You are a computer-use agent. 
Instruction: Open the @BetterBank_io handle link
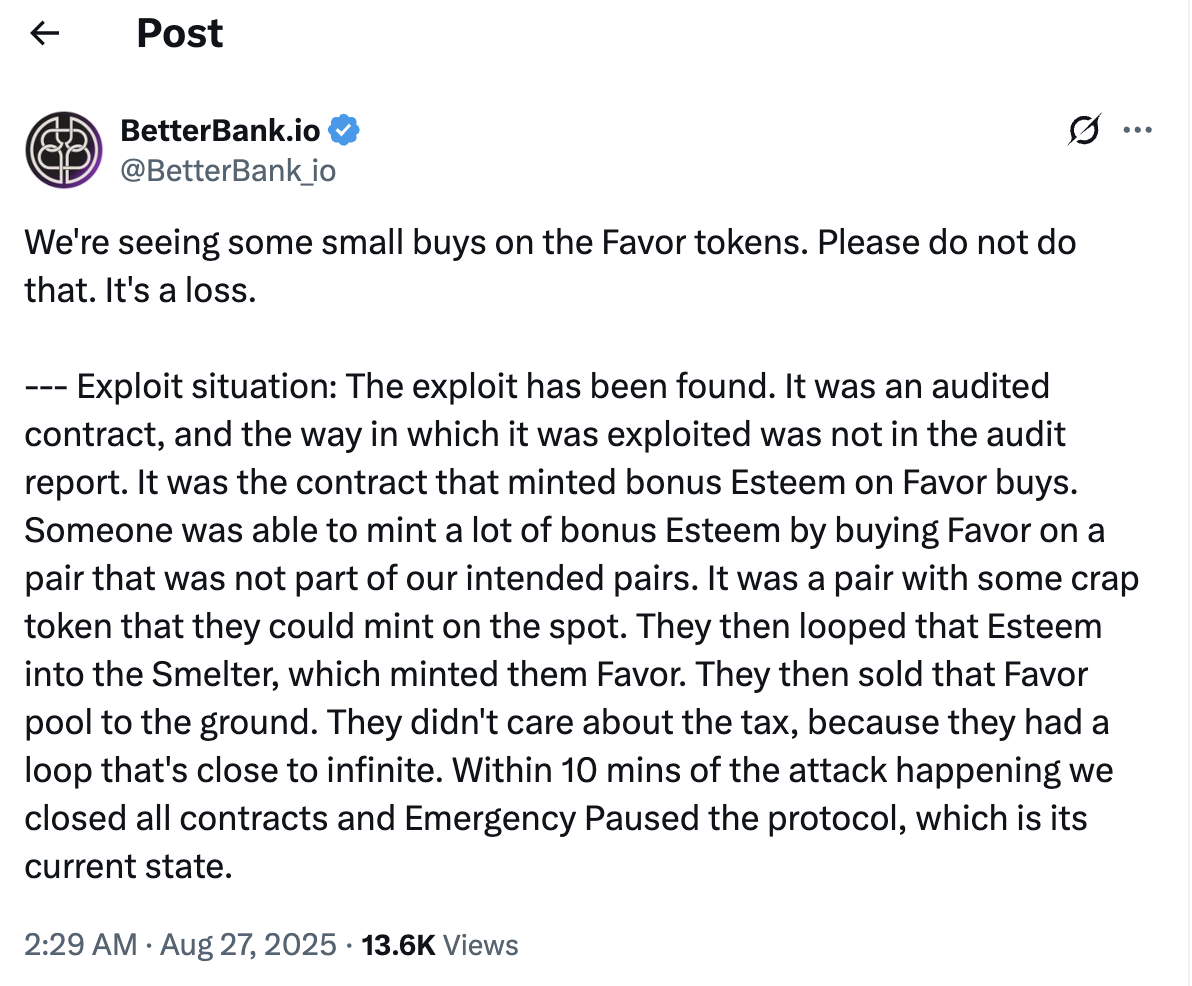click(228, 171)
